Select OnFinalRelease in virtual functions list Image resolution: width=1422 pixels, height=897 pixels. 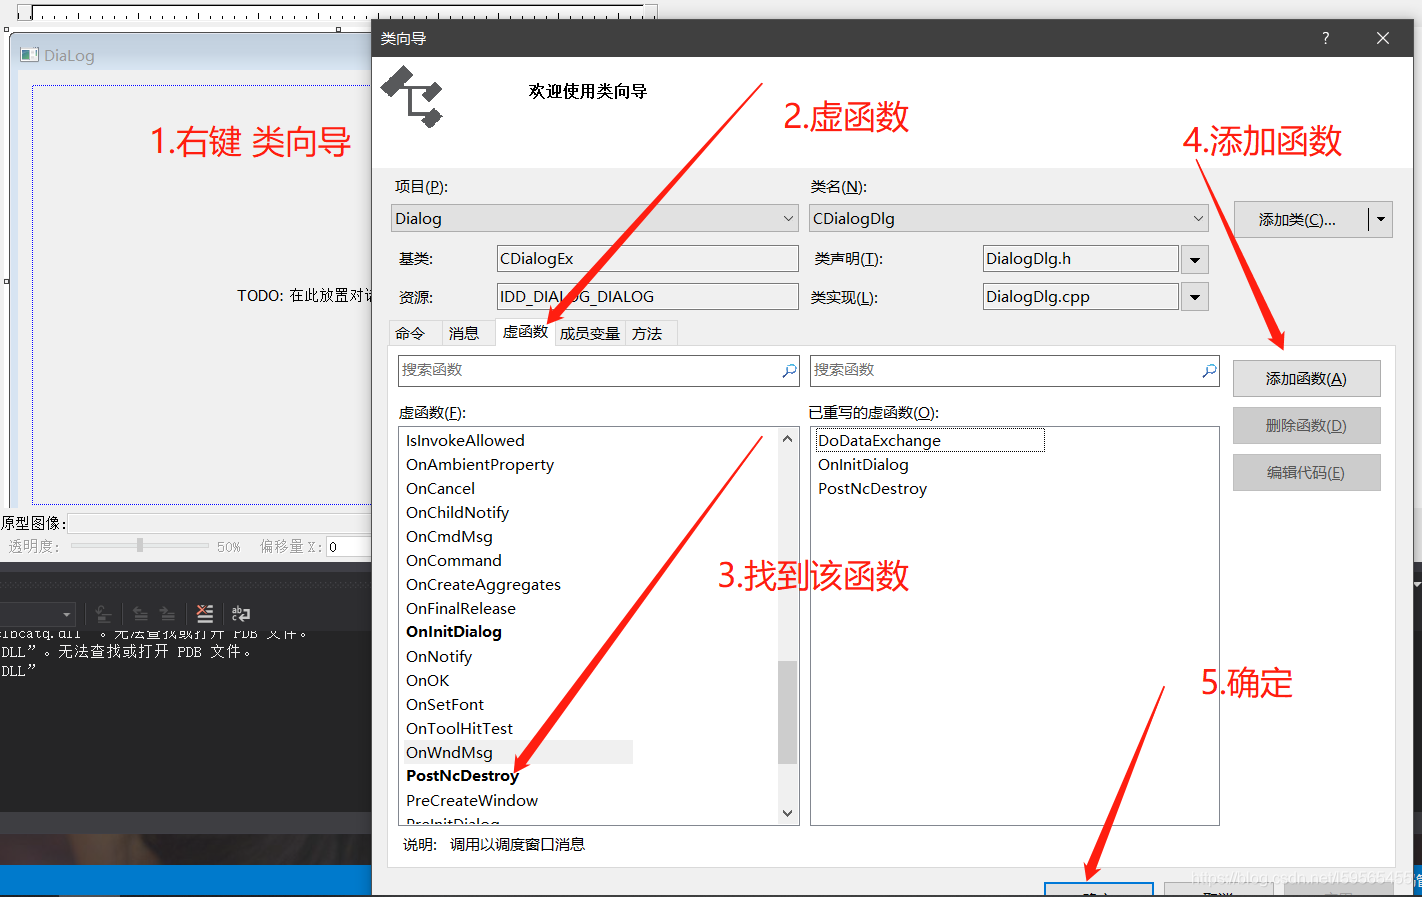(x=461, y=608)
